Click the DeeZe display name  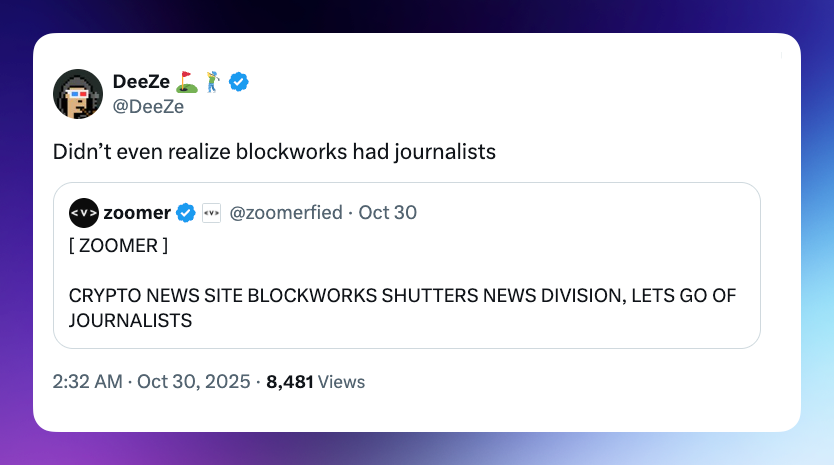point(141,82)
